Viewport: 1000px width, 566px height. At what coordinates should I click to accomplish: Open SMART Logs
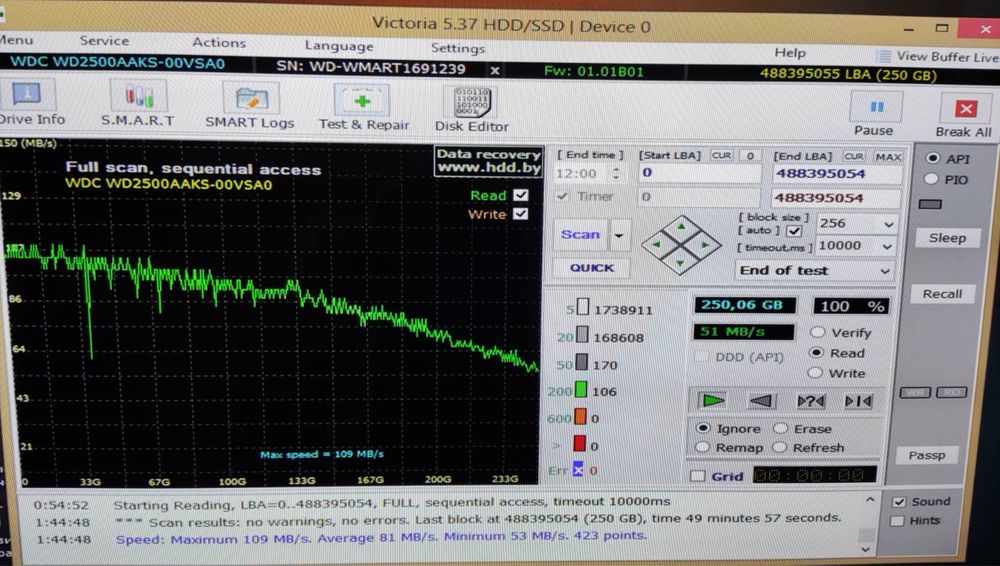[x=249, y=107]
